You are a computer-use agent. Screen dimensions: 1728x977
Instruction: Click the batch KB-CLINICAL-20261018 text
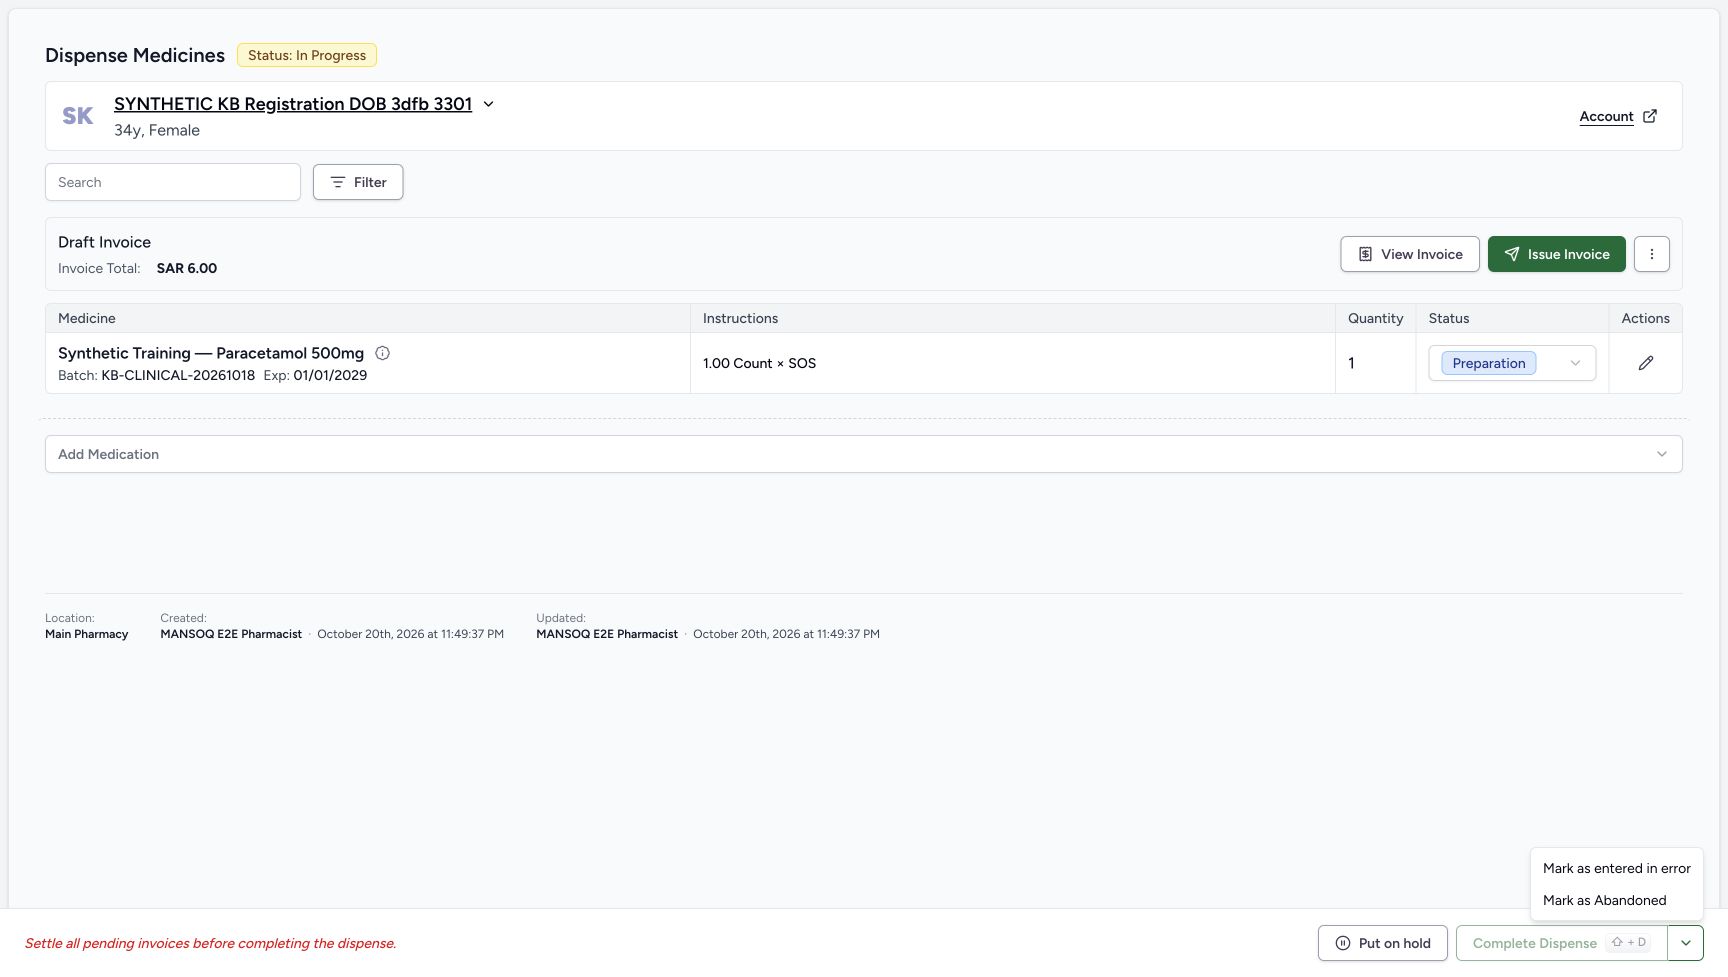click(178, 375)
